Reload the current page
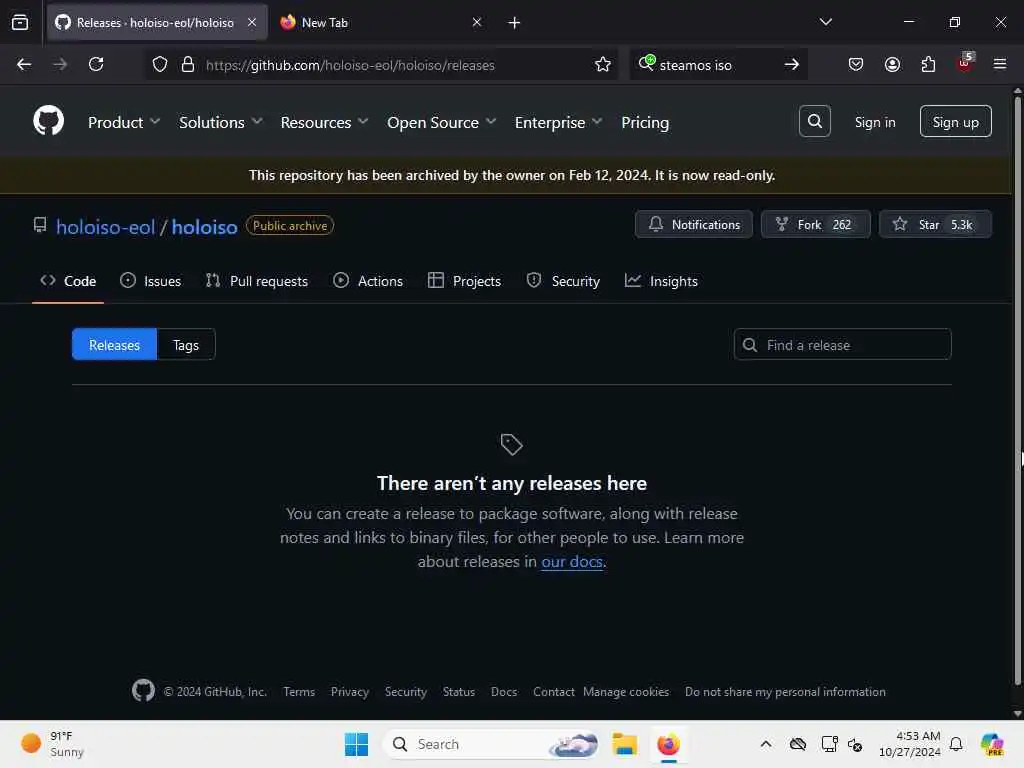This screenshot has width=1024, height=768. pos(96,64)
